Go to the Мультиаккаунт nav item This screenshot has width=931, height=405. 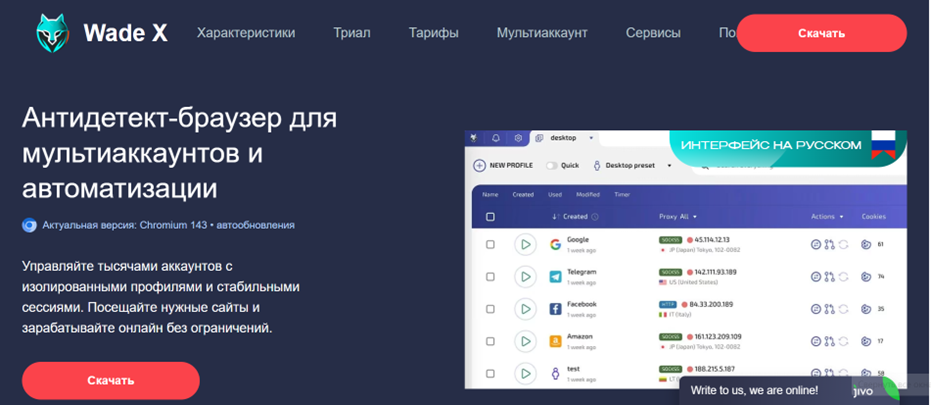542,33
